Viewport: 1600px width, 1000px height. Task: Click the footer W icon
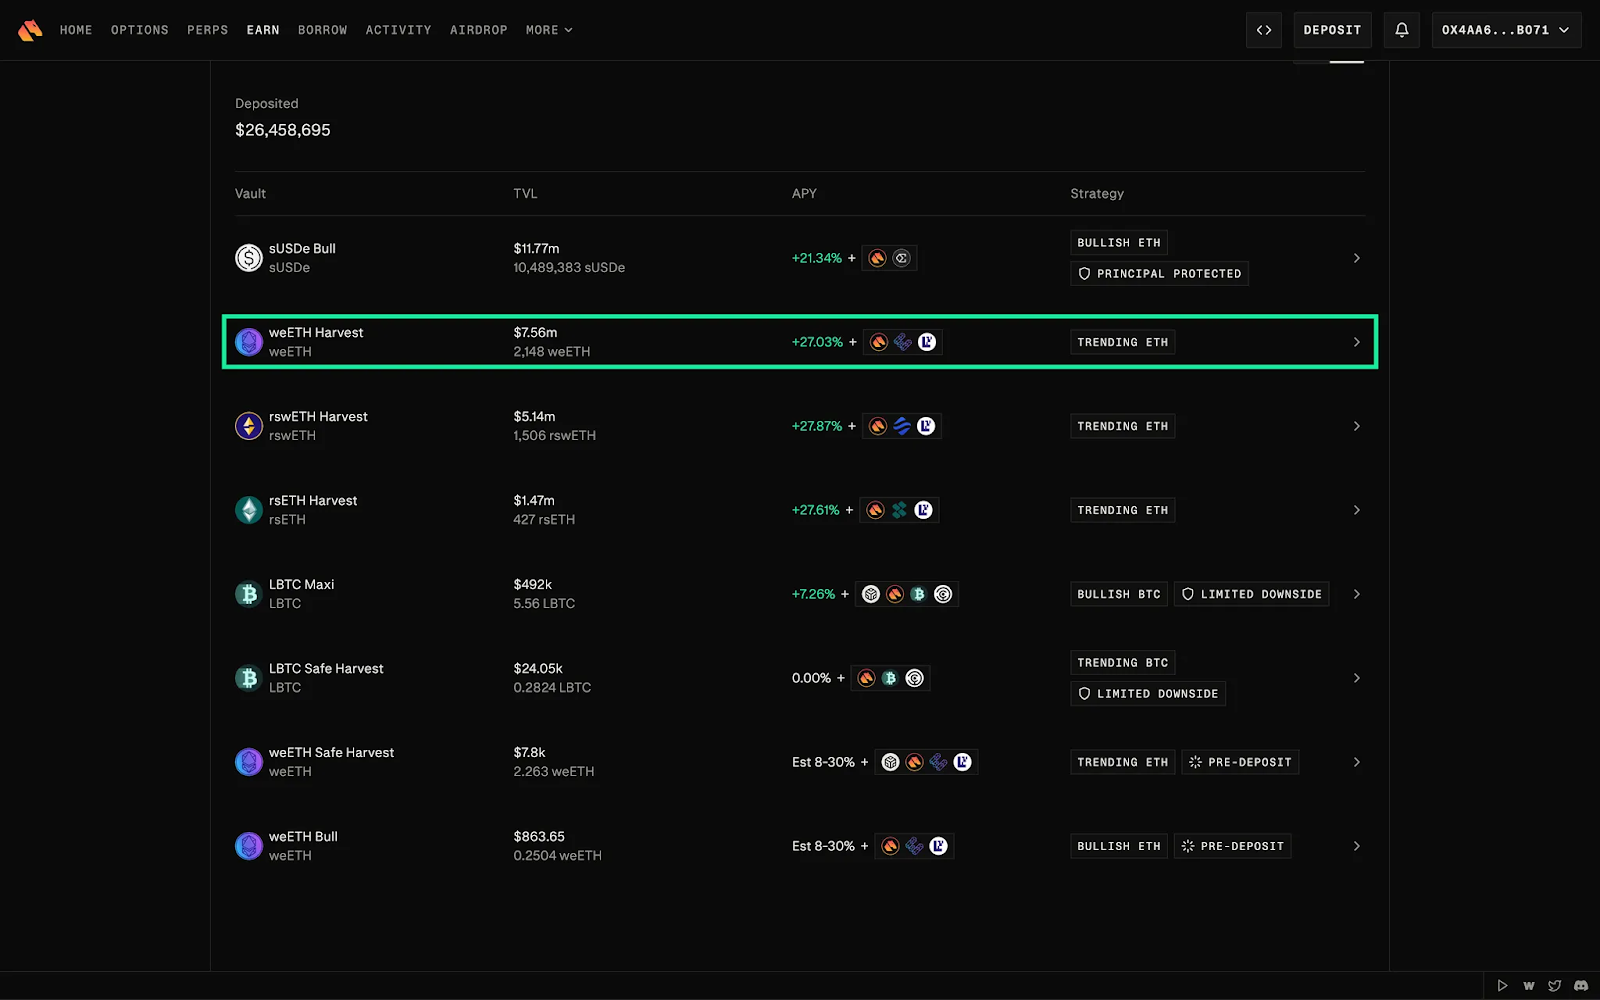pos(1529,985)
